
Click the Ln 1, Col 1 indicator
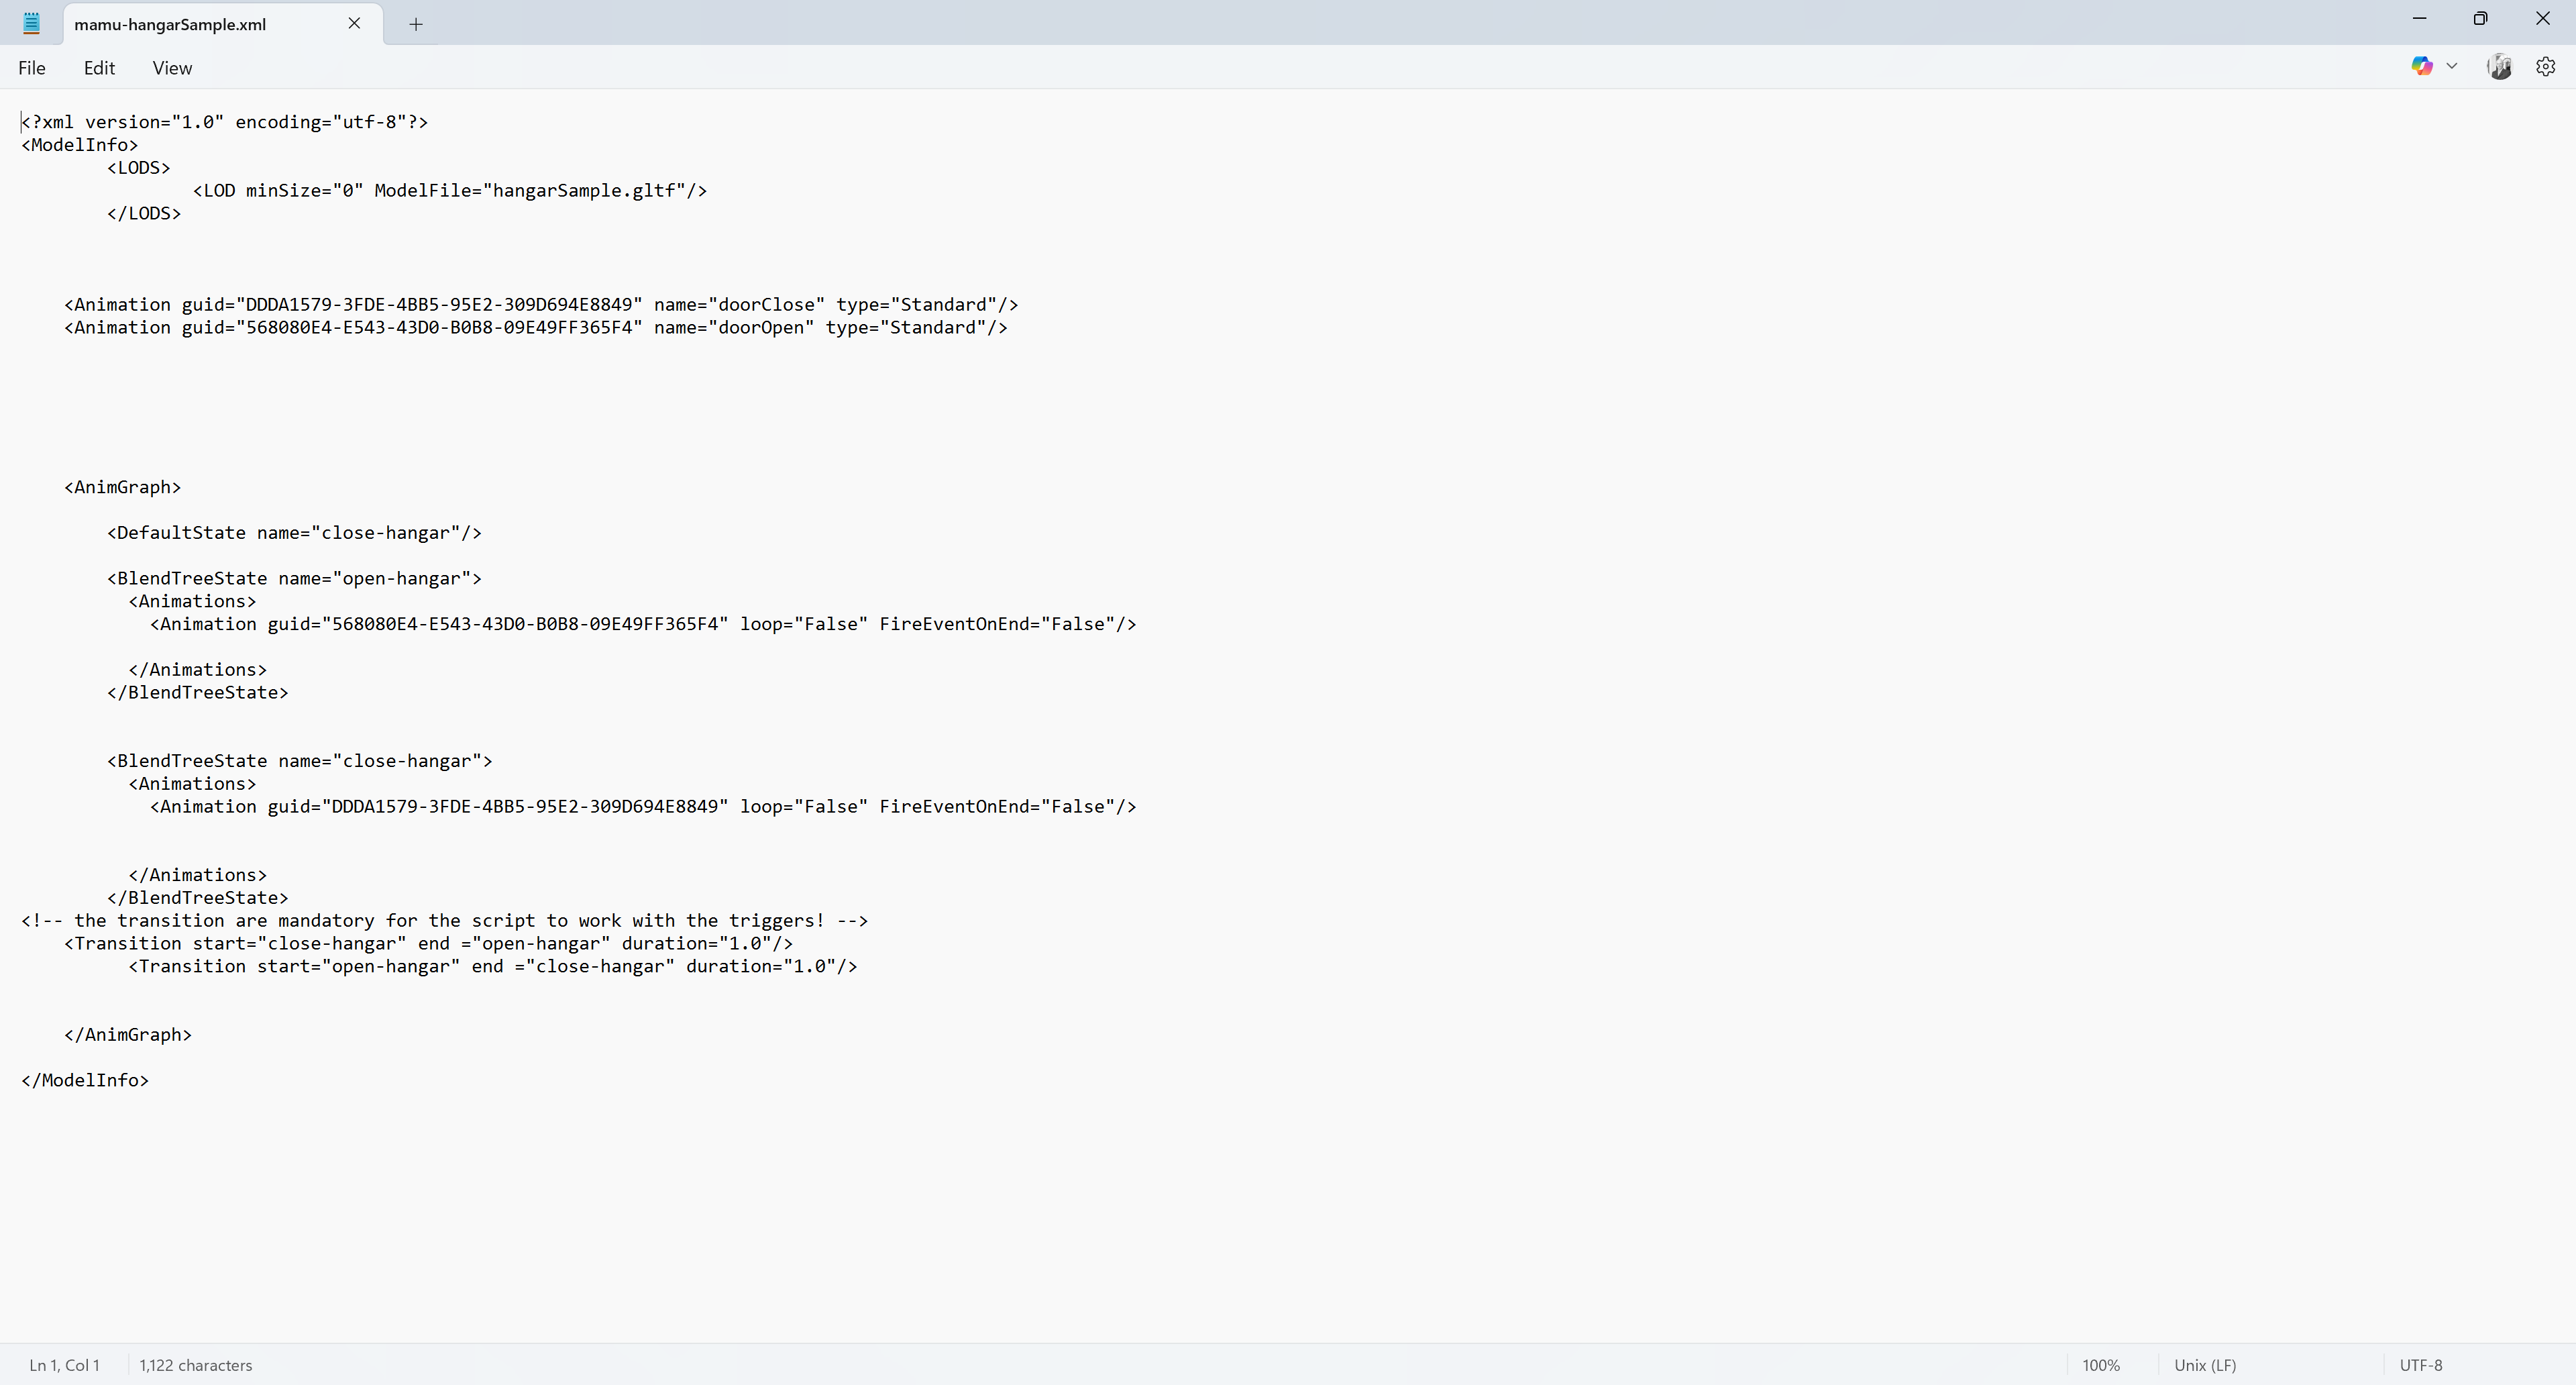[x=64, y=1365]
